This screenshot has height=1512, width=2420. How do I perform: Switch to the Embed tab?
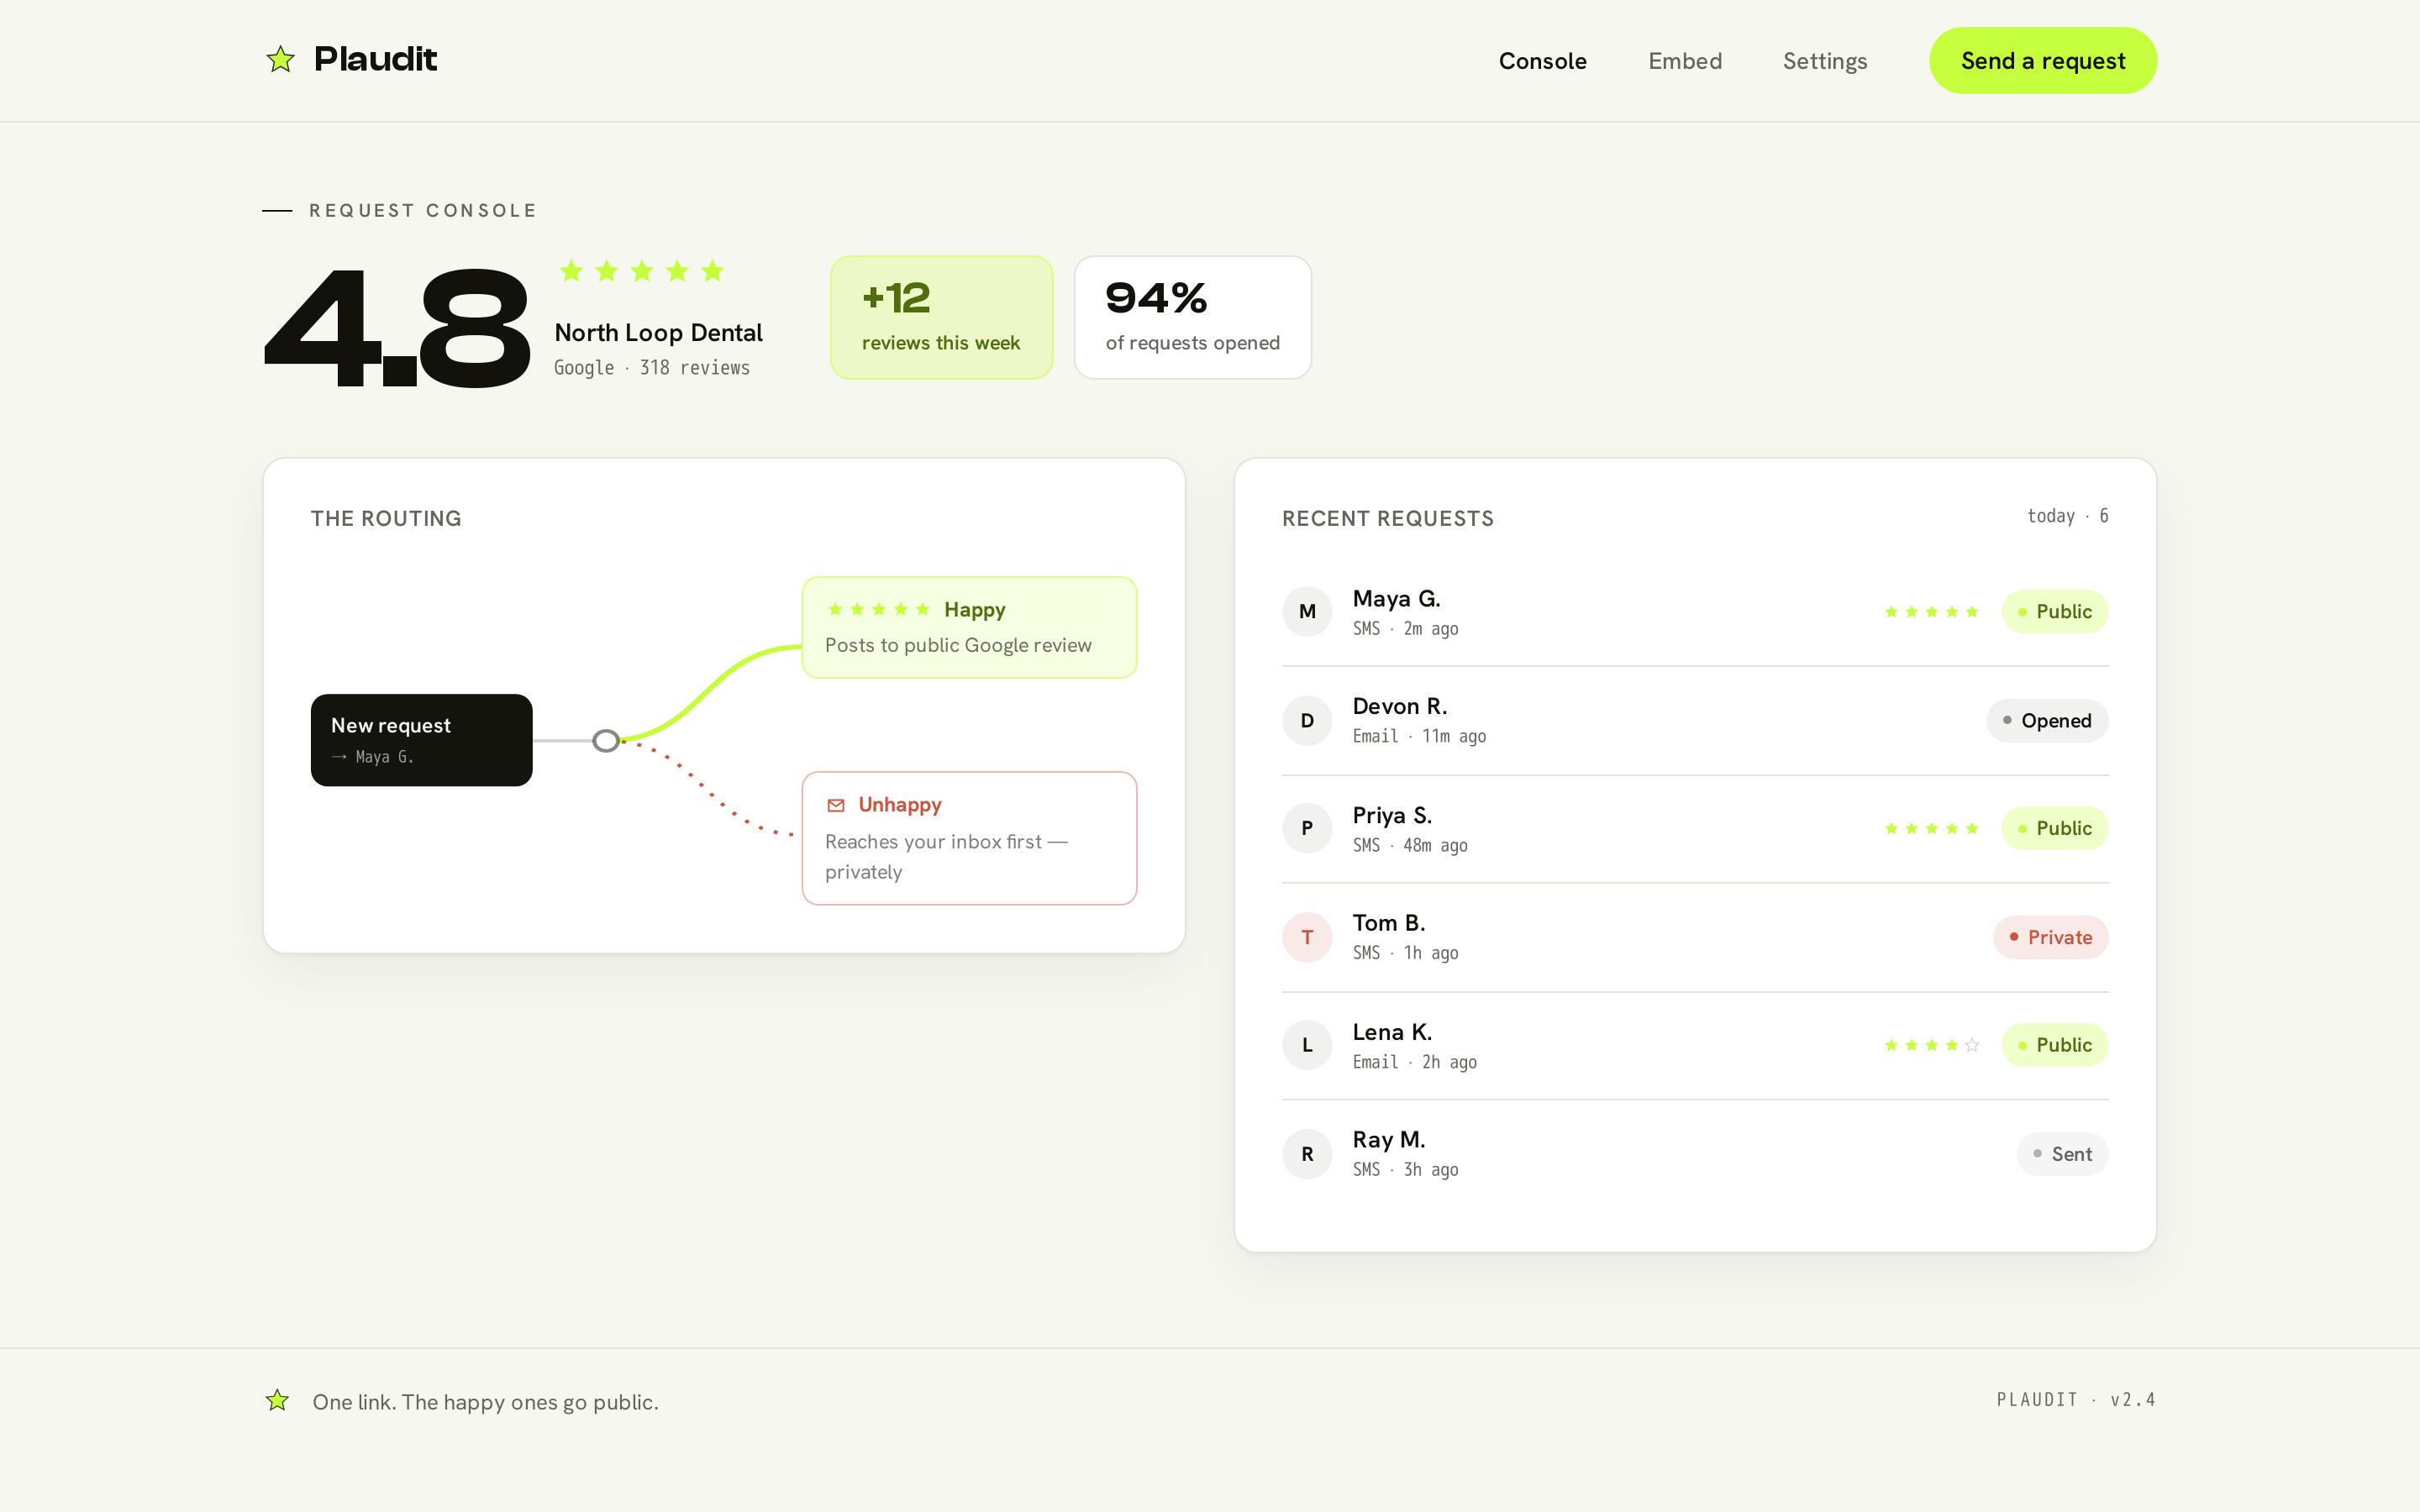[1685, 61]
